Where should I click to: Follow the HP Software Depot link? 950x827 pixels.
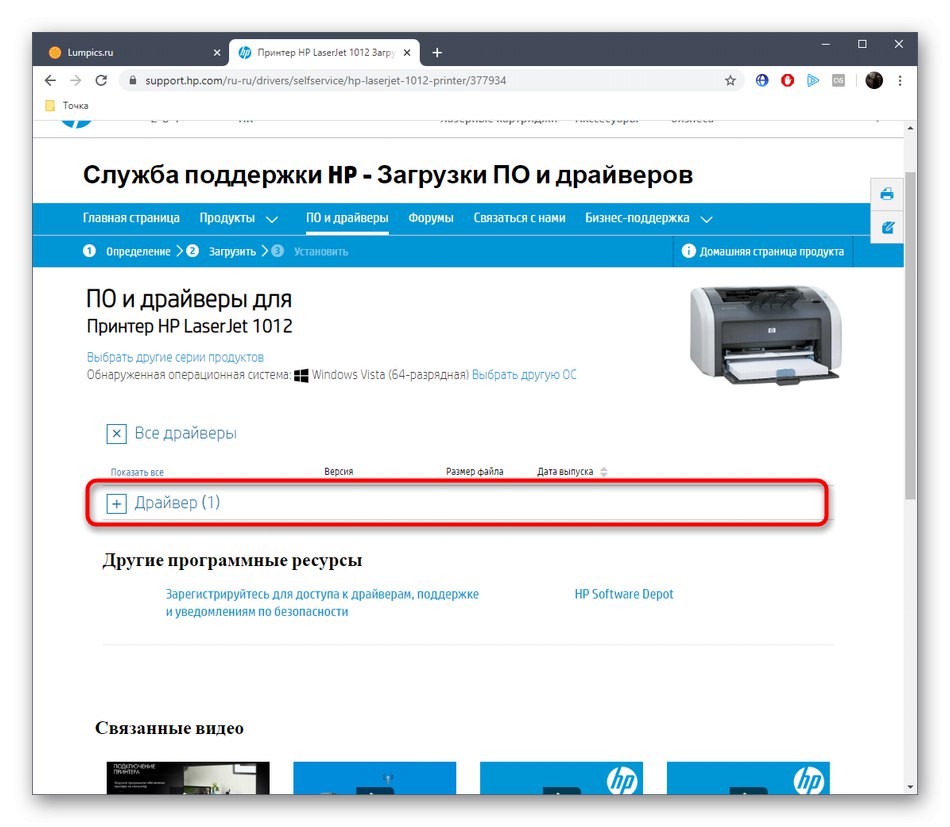[x=623, y=593]
